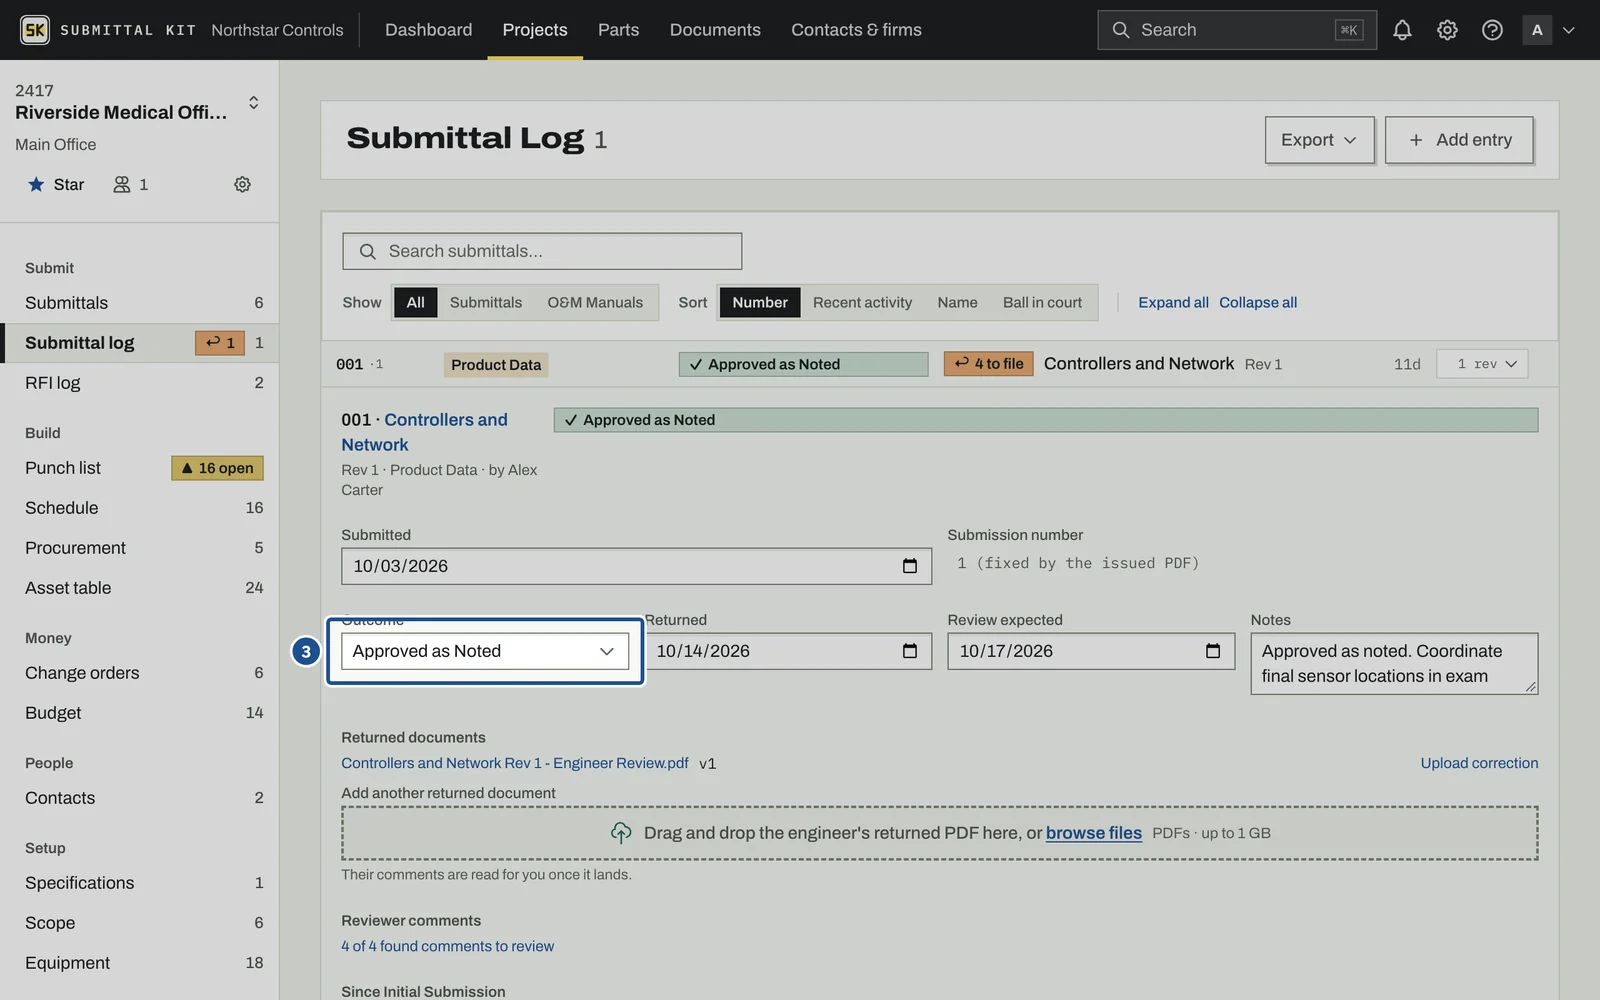Open project settings gear in sidebar

point(242,184)
